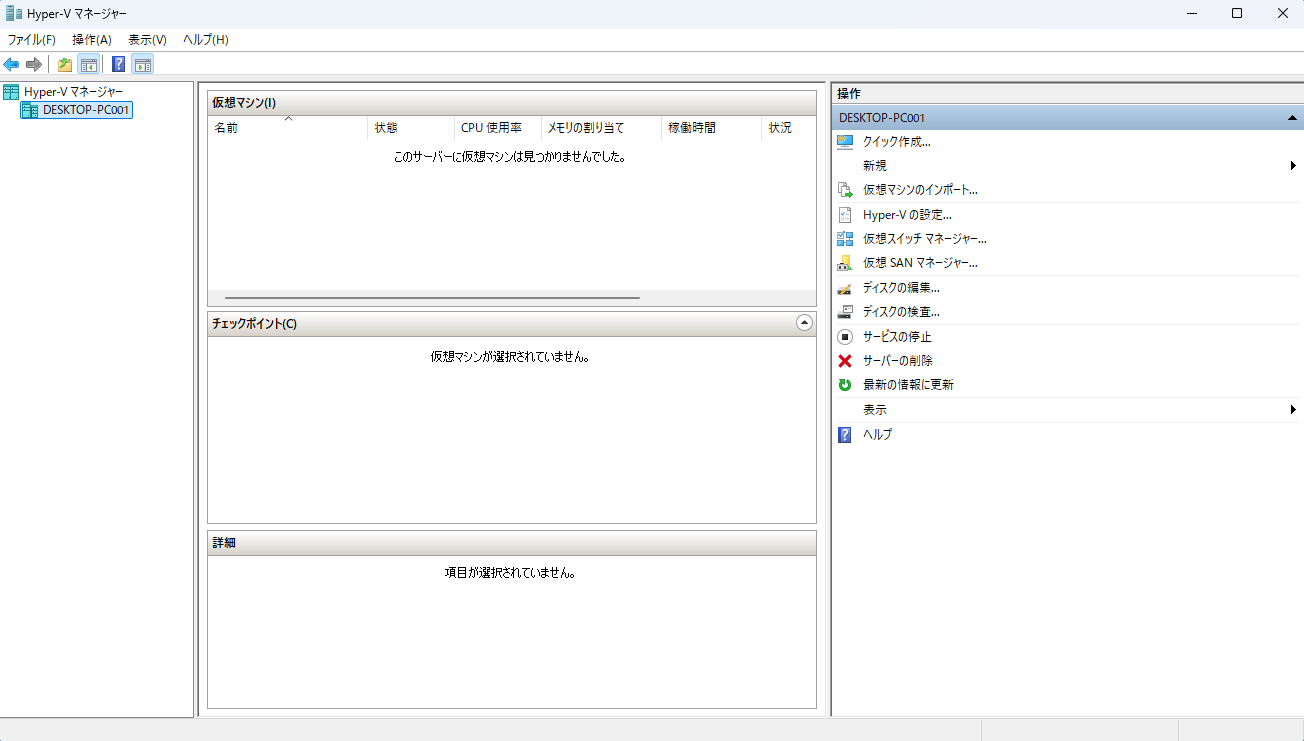Sort by 状態 column header
Screen dimensions: 1304x741
[x=411, y=128]
